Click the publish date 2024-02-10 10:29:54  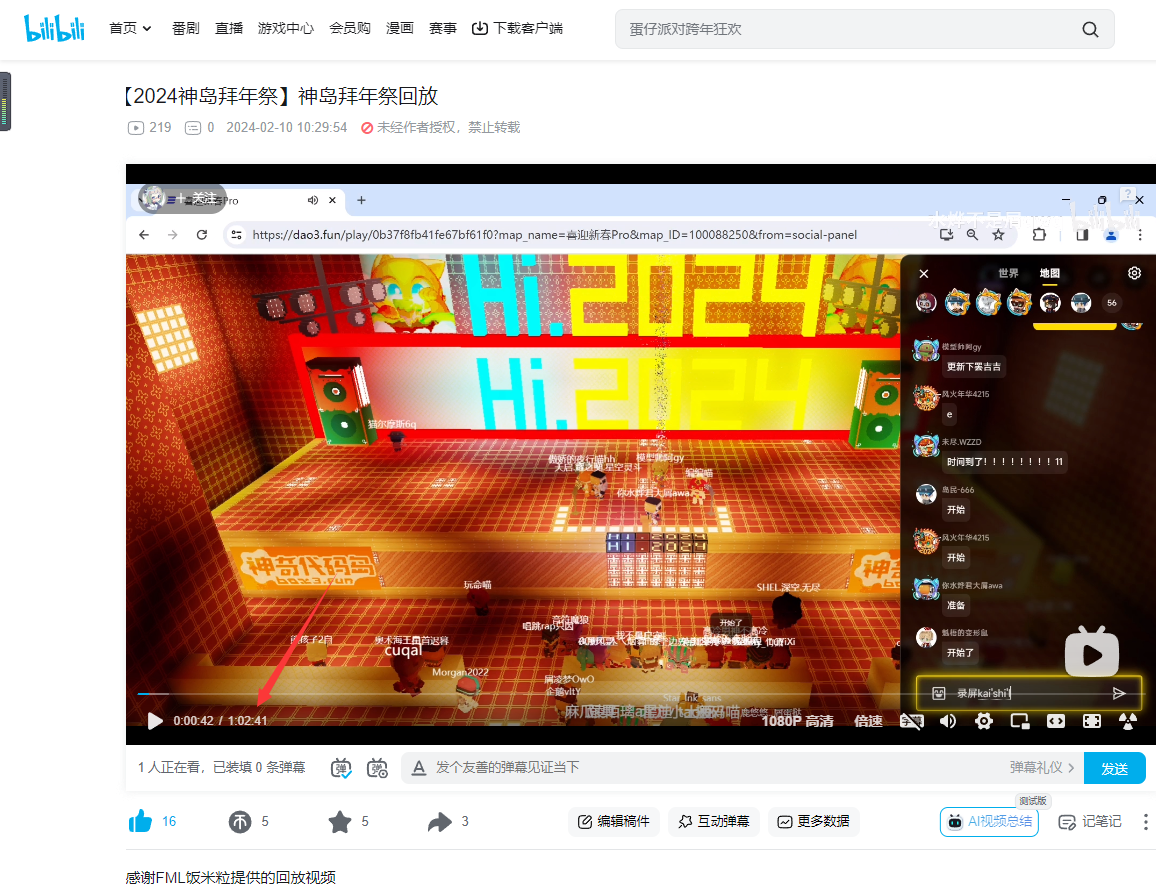click(x=286, y=128)
